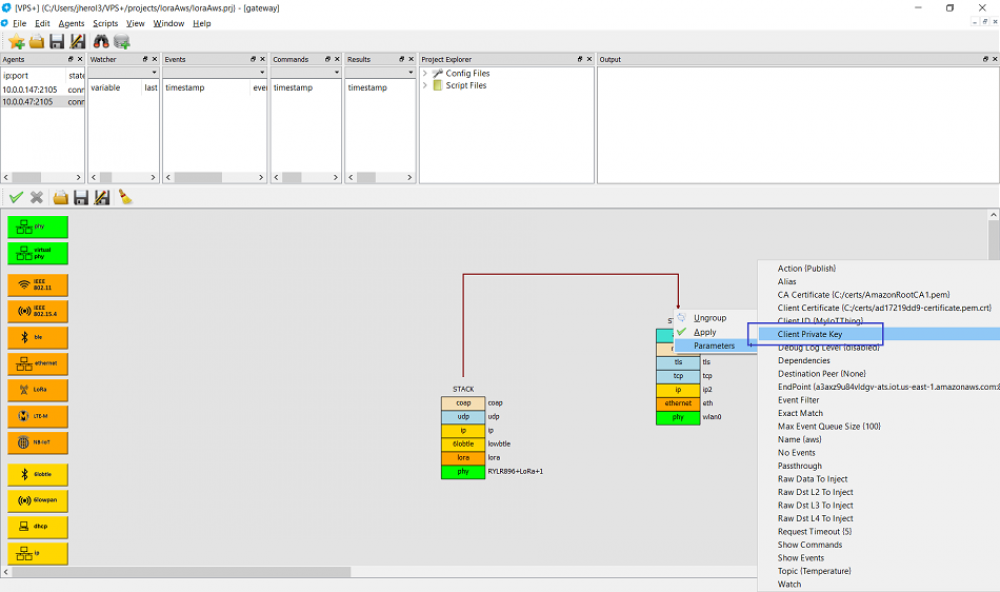Select the IEEE 802.15.4 palette block

38,311
